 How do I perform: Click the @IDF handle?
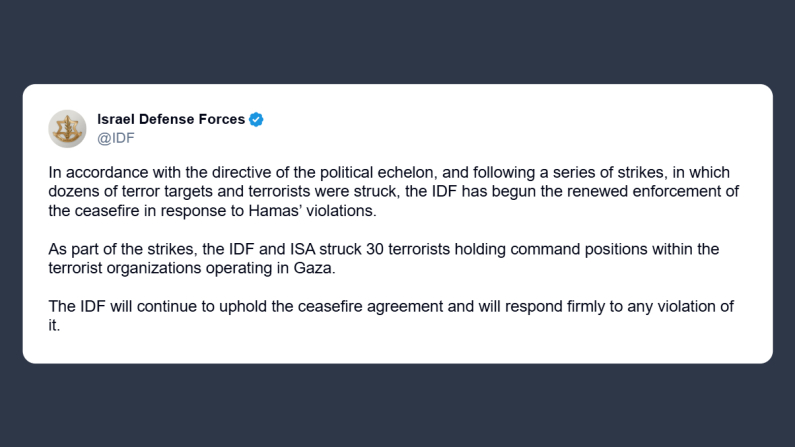pyautogui.click(x=116, y=138)
